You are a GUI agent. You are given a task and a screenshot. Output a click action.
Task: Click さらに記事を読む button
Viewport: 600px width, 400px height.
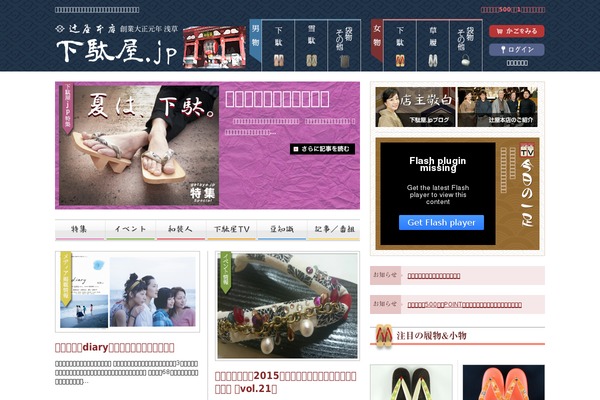click(322, 149)
